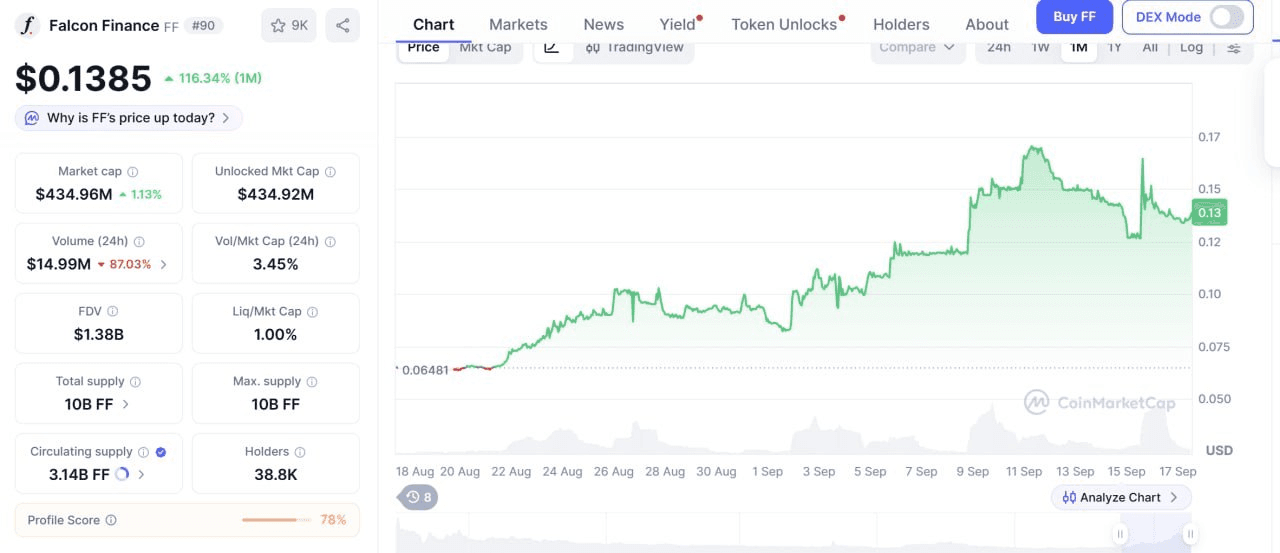1280x553 pixels.
Task: Click the Falcon Finance logo icon
Action: [x=29, y=25]
